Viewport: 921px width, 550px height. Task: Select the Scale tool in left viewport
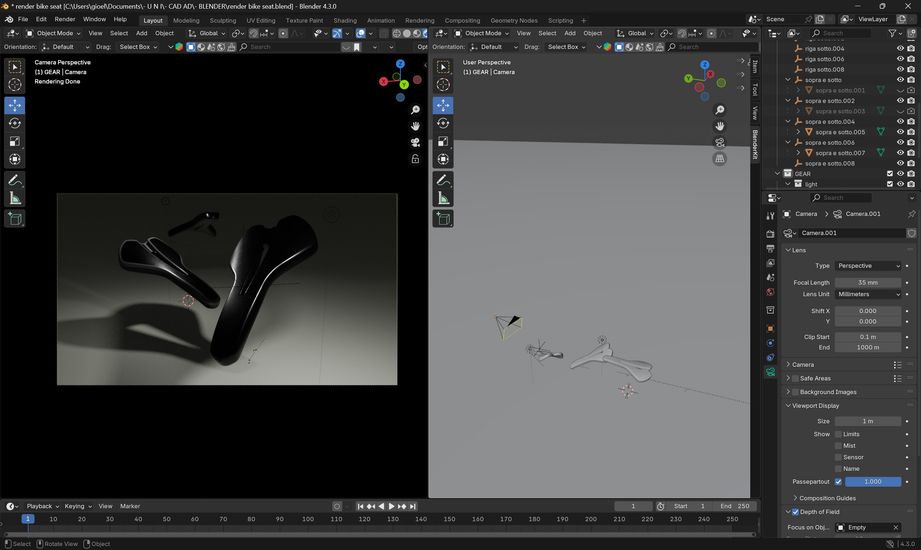tap(15, 141)
